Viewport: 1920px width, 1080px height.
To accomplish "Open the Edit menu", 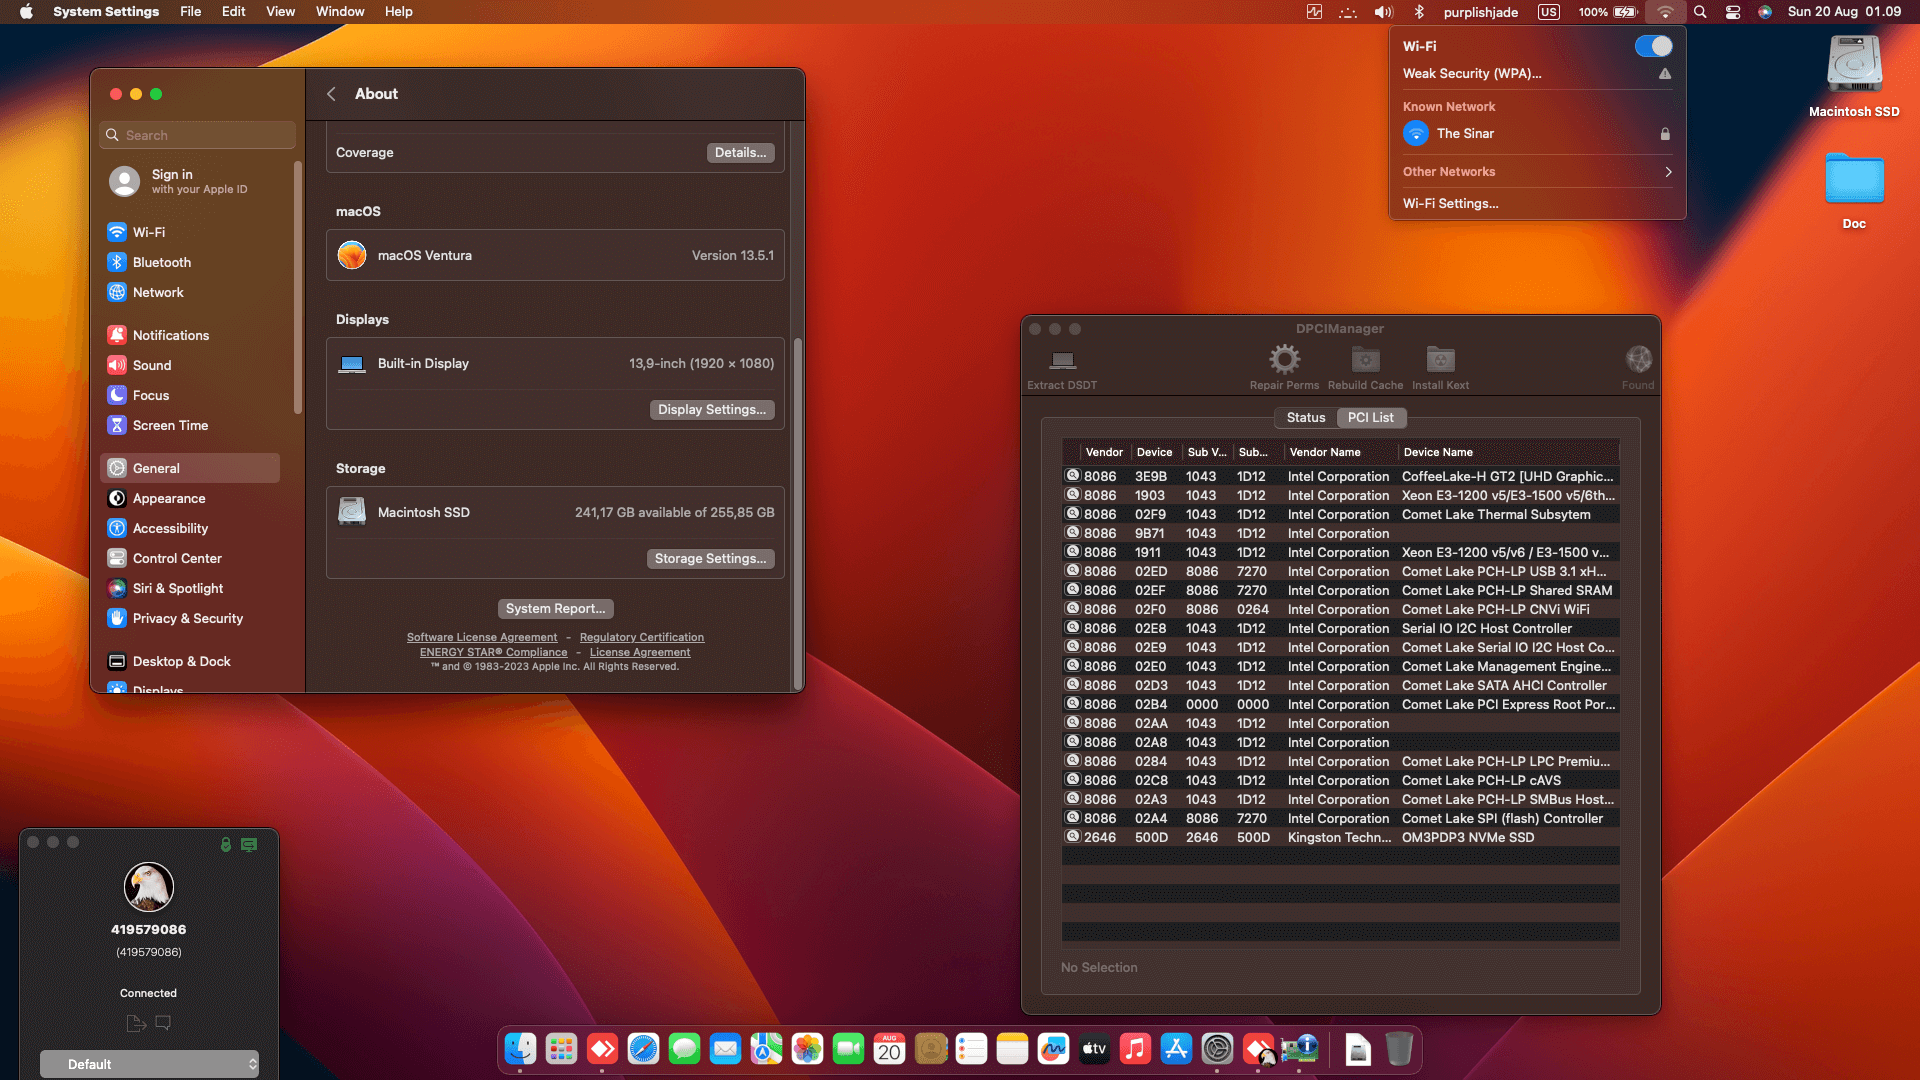I will pos(233,12).
